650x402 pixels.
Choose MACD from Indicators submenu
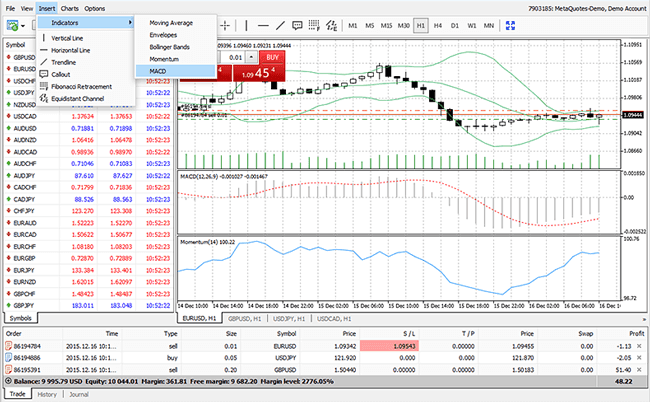[176, 71]
